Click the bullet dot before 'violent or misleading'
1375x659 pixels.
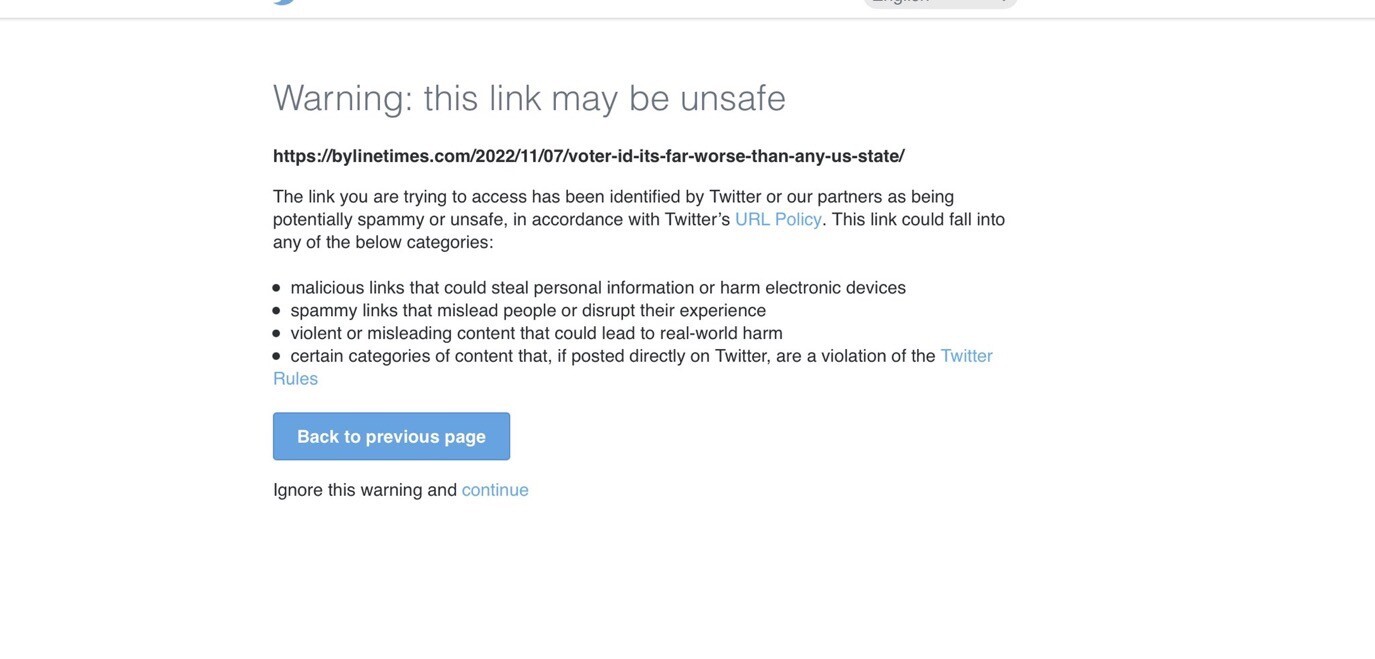click(277, 334)
